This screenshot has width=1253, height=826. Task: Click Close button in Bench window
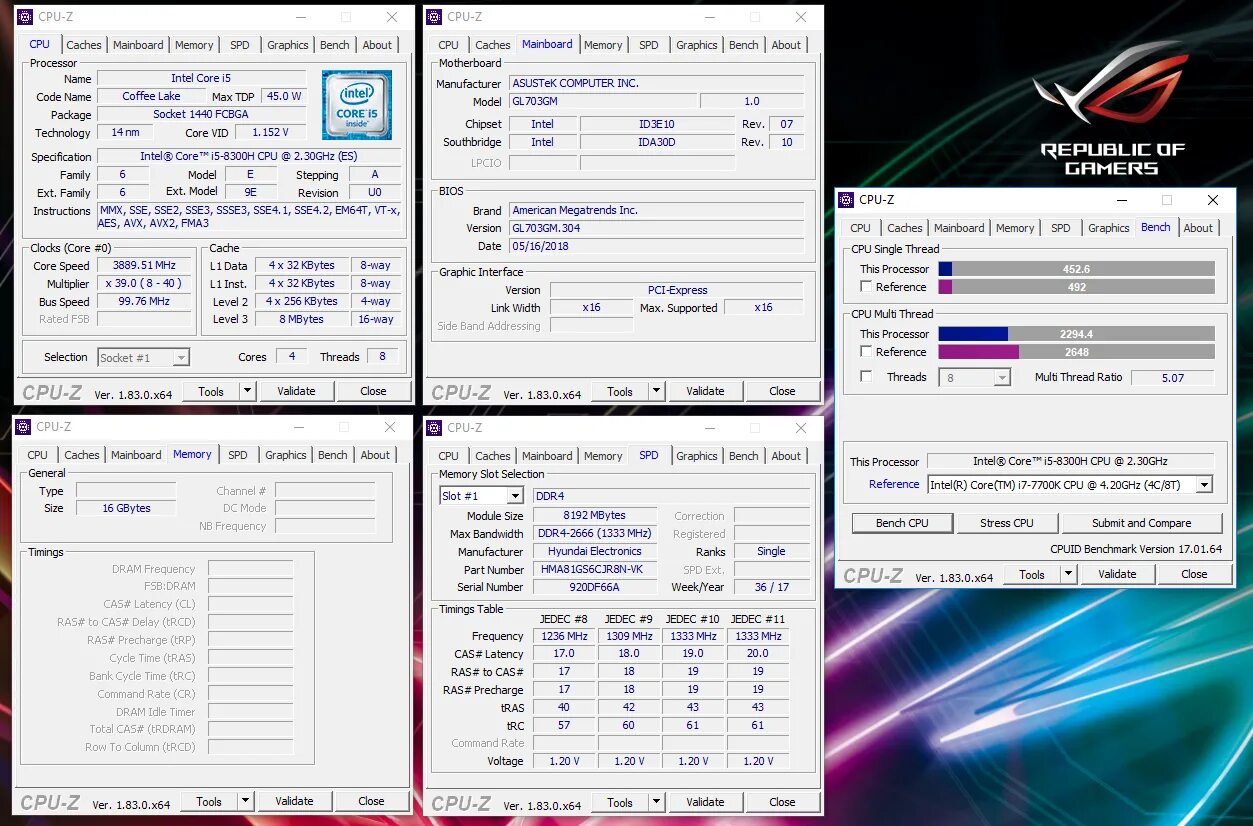click(1194, 574)
